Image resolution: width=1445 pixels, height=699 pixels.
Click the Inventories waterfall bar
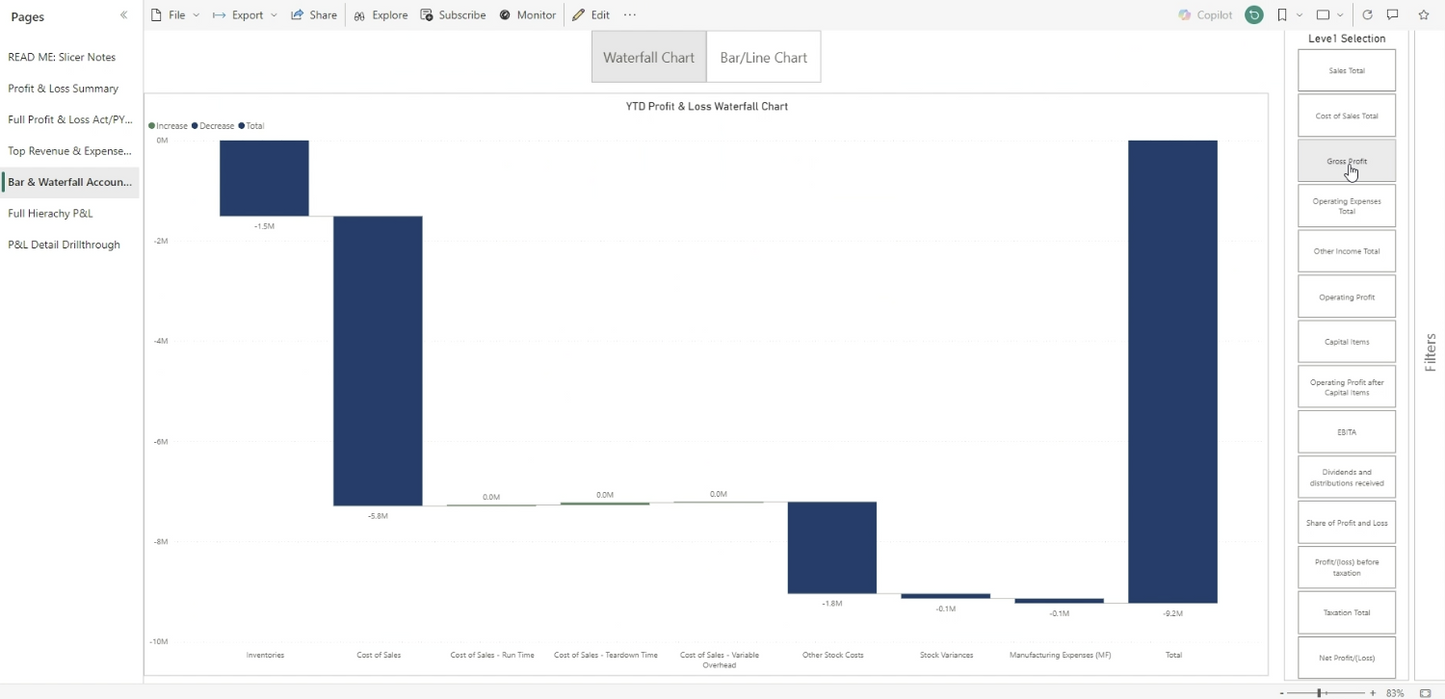(x=265, y=178)
